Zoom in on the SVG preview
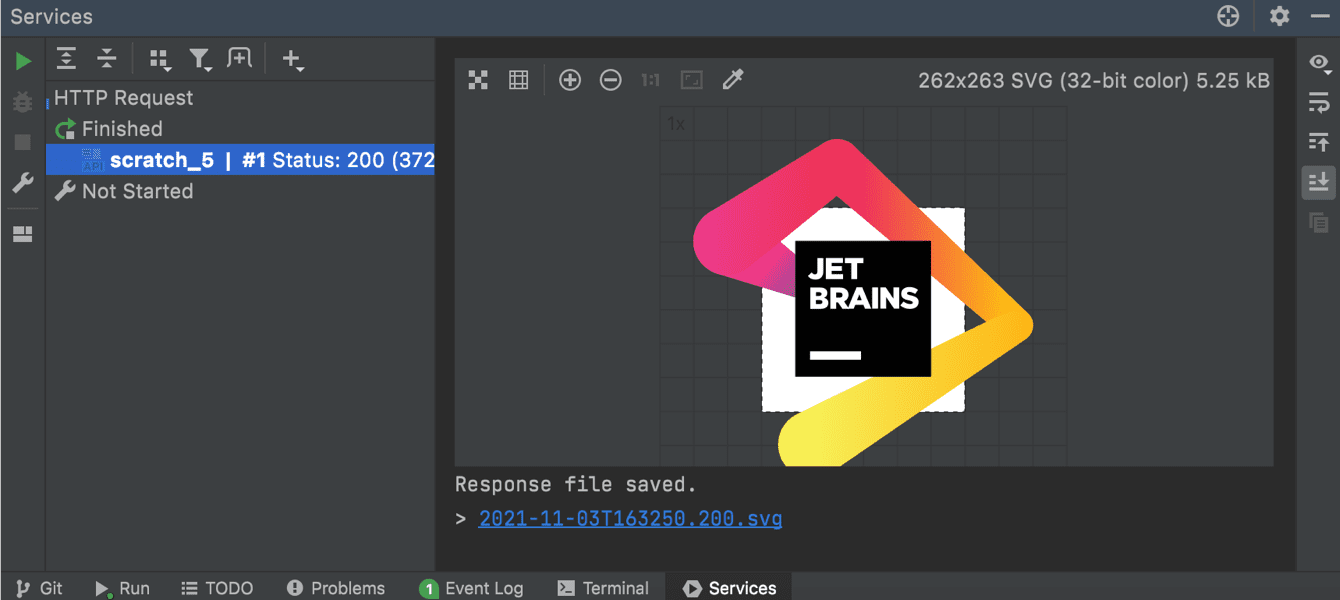The image size is (1340, 600). 570,80
